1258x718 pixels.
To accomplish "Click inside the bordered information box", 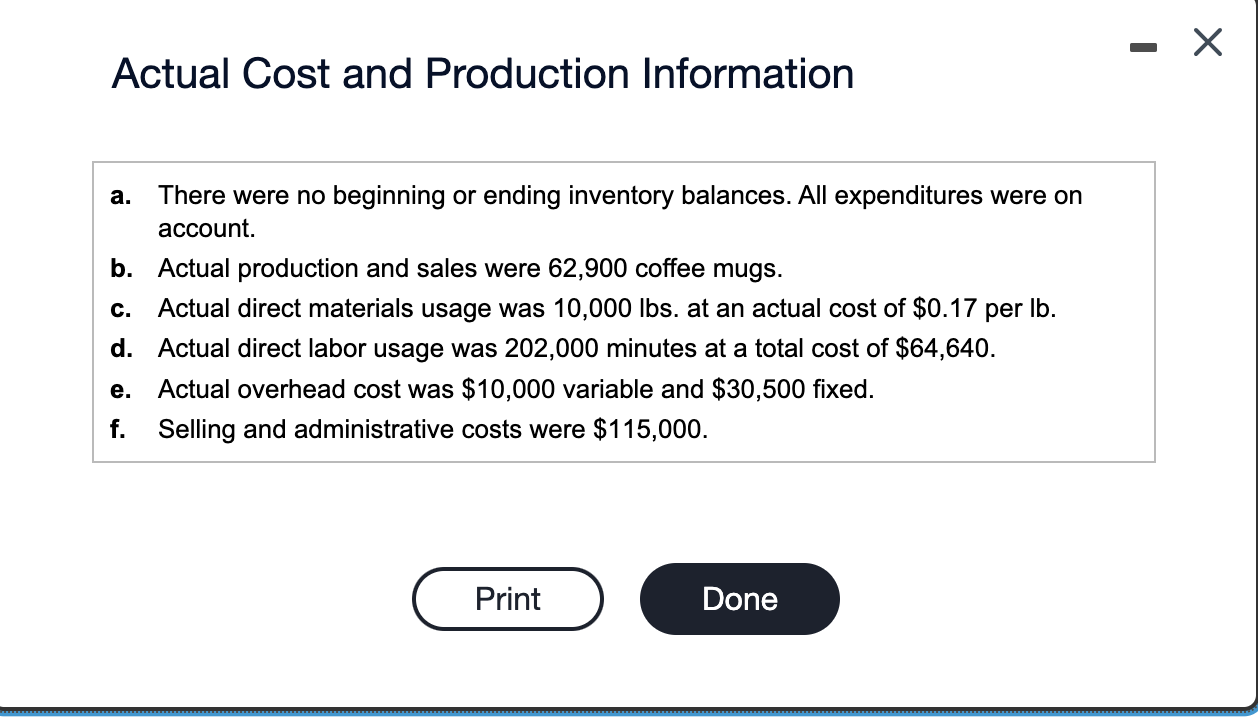I will 625,310.
